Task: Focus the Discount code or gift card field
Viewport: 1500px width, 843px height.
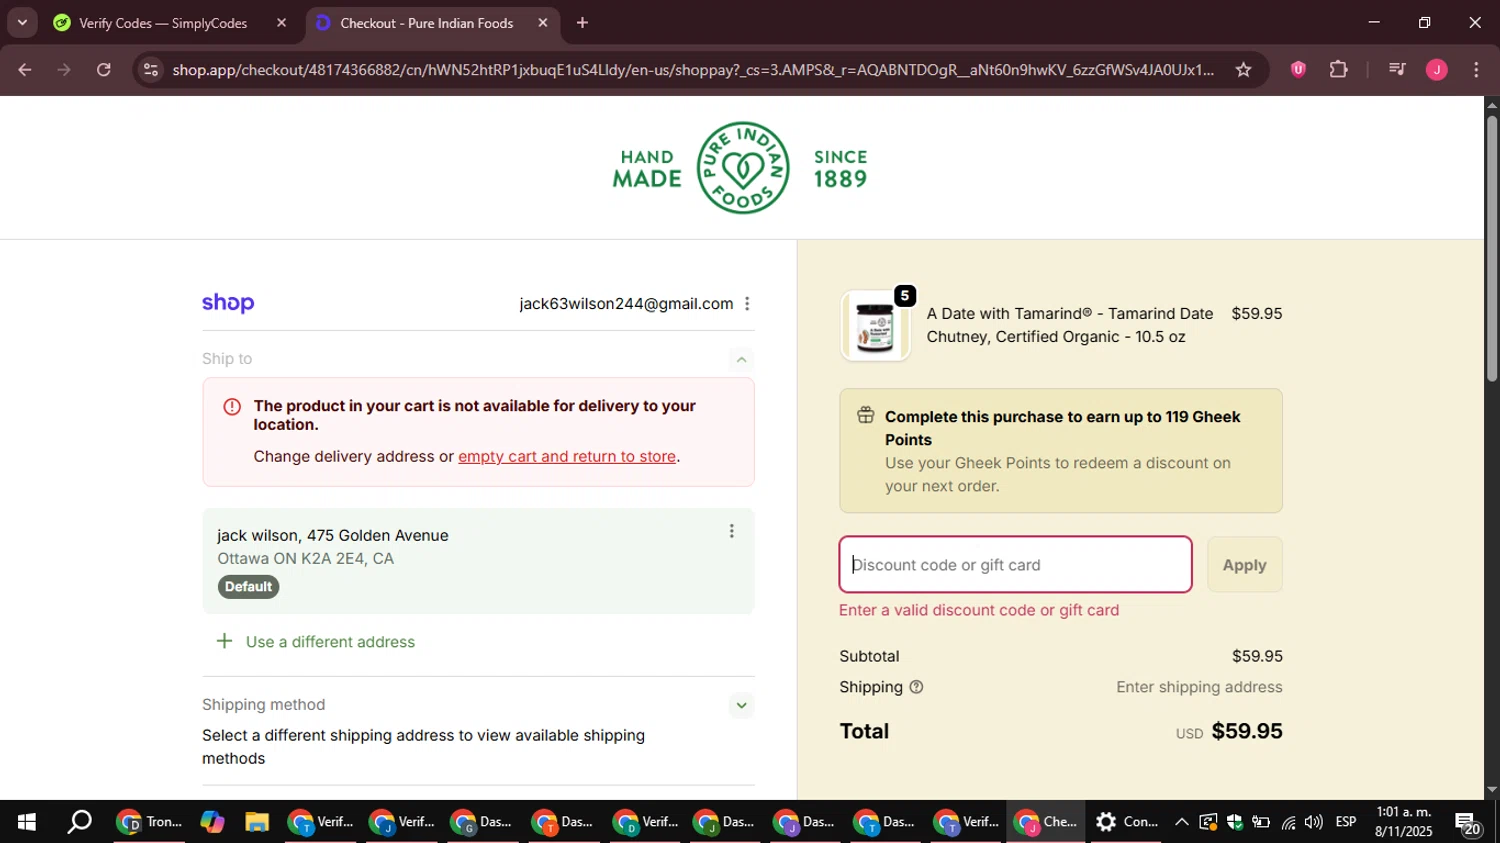Action: [x=1015, y=565]
